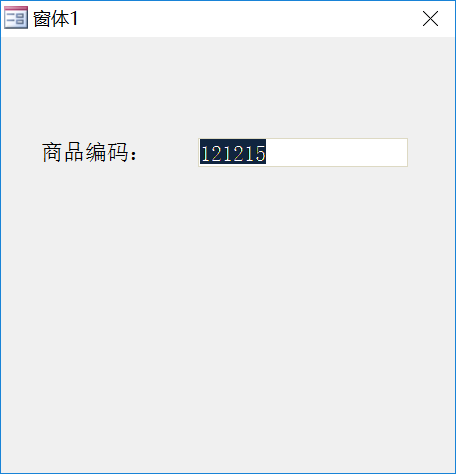The image size is (456, 474).
Task: Open the window system menu via the form icon
Action: click(x=16, y=18)
